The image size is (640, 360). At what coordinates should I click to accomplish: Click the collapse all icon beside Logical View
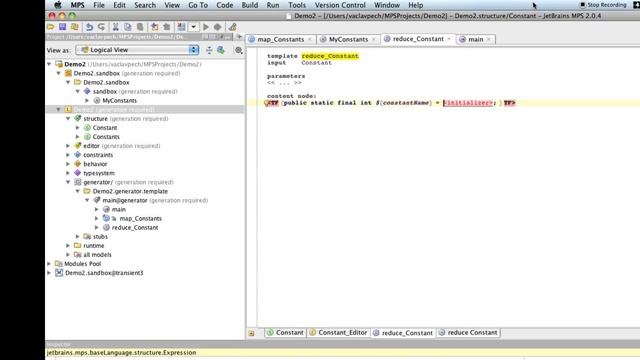pyautogui.click(x=209, y=50)
